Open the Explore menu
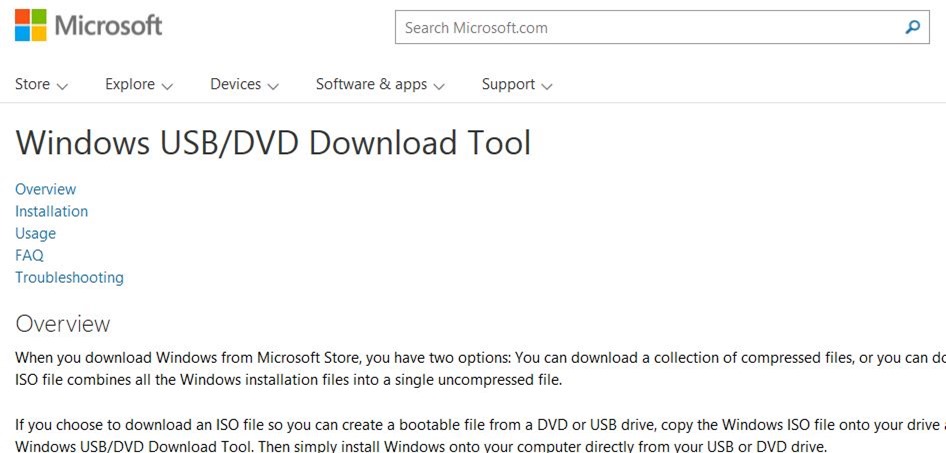This screenshot has height=453, width=946. pos(139,84)
